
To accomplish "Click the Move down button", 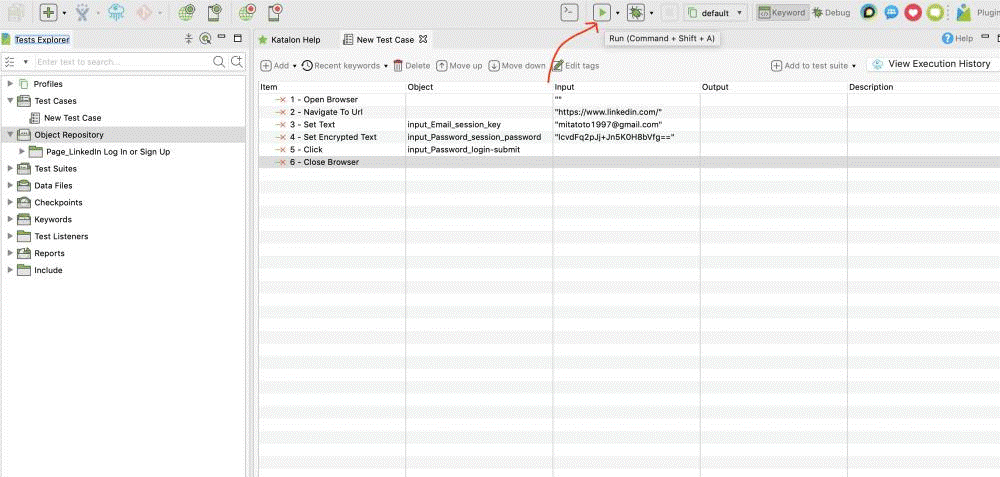I will click(517, 66).
